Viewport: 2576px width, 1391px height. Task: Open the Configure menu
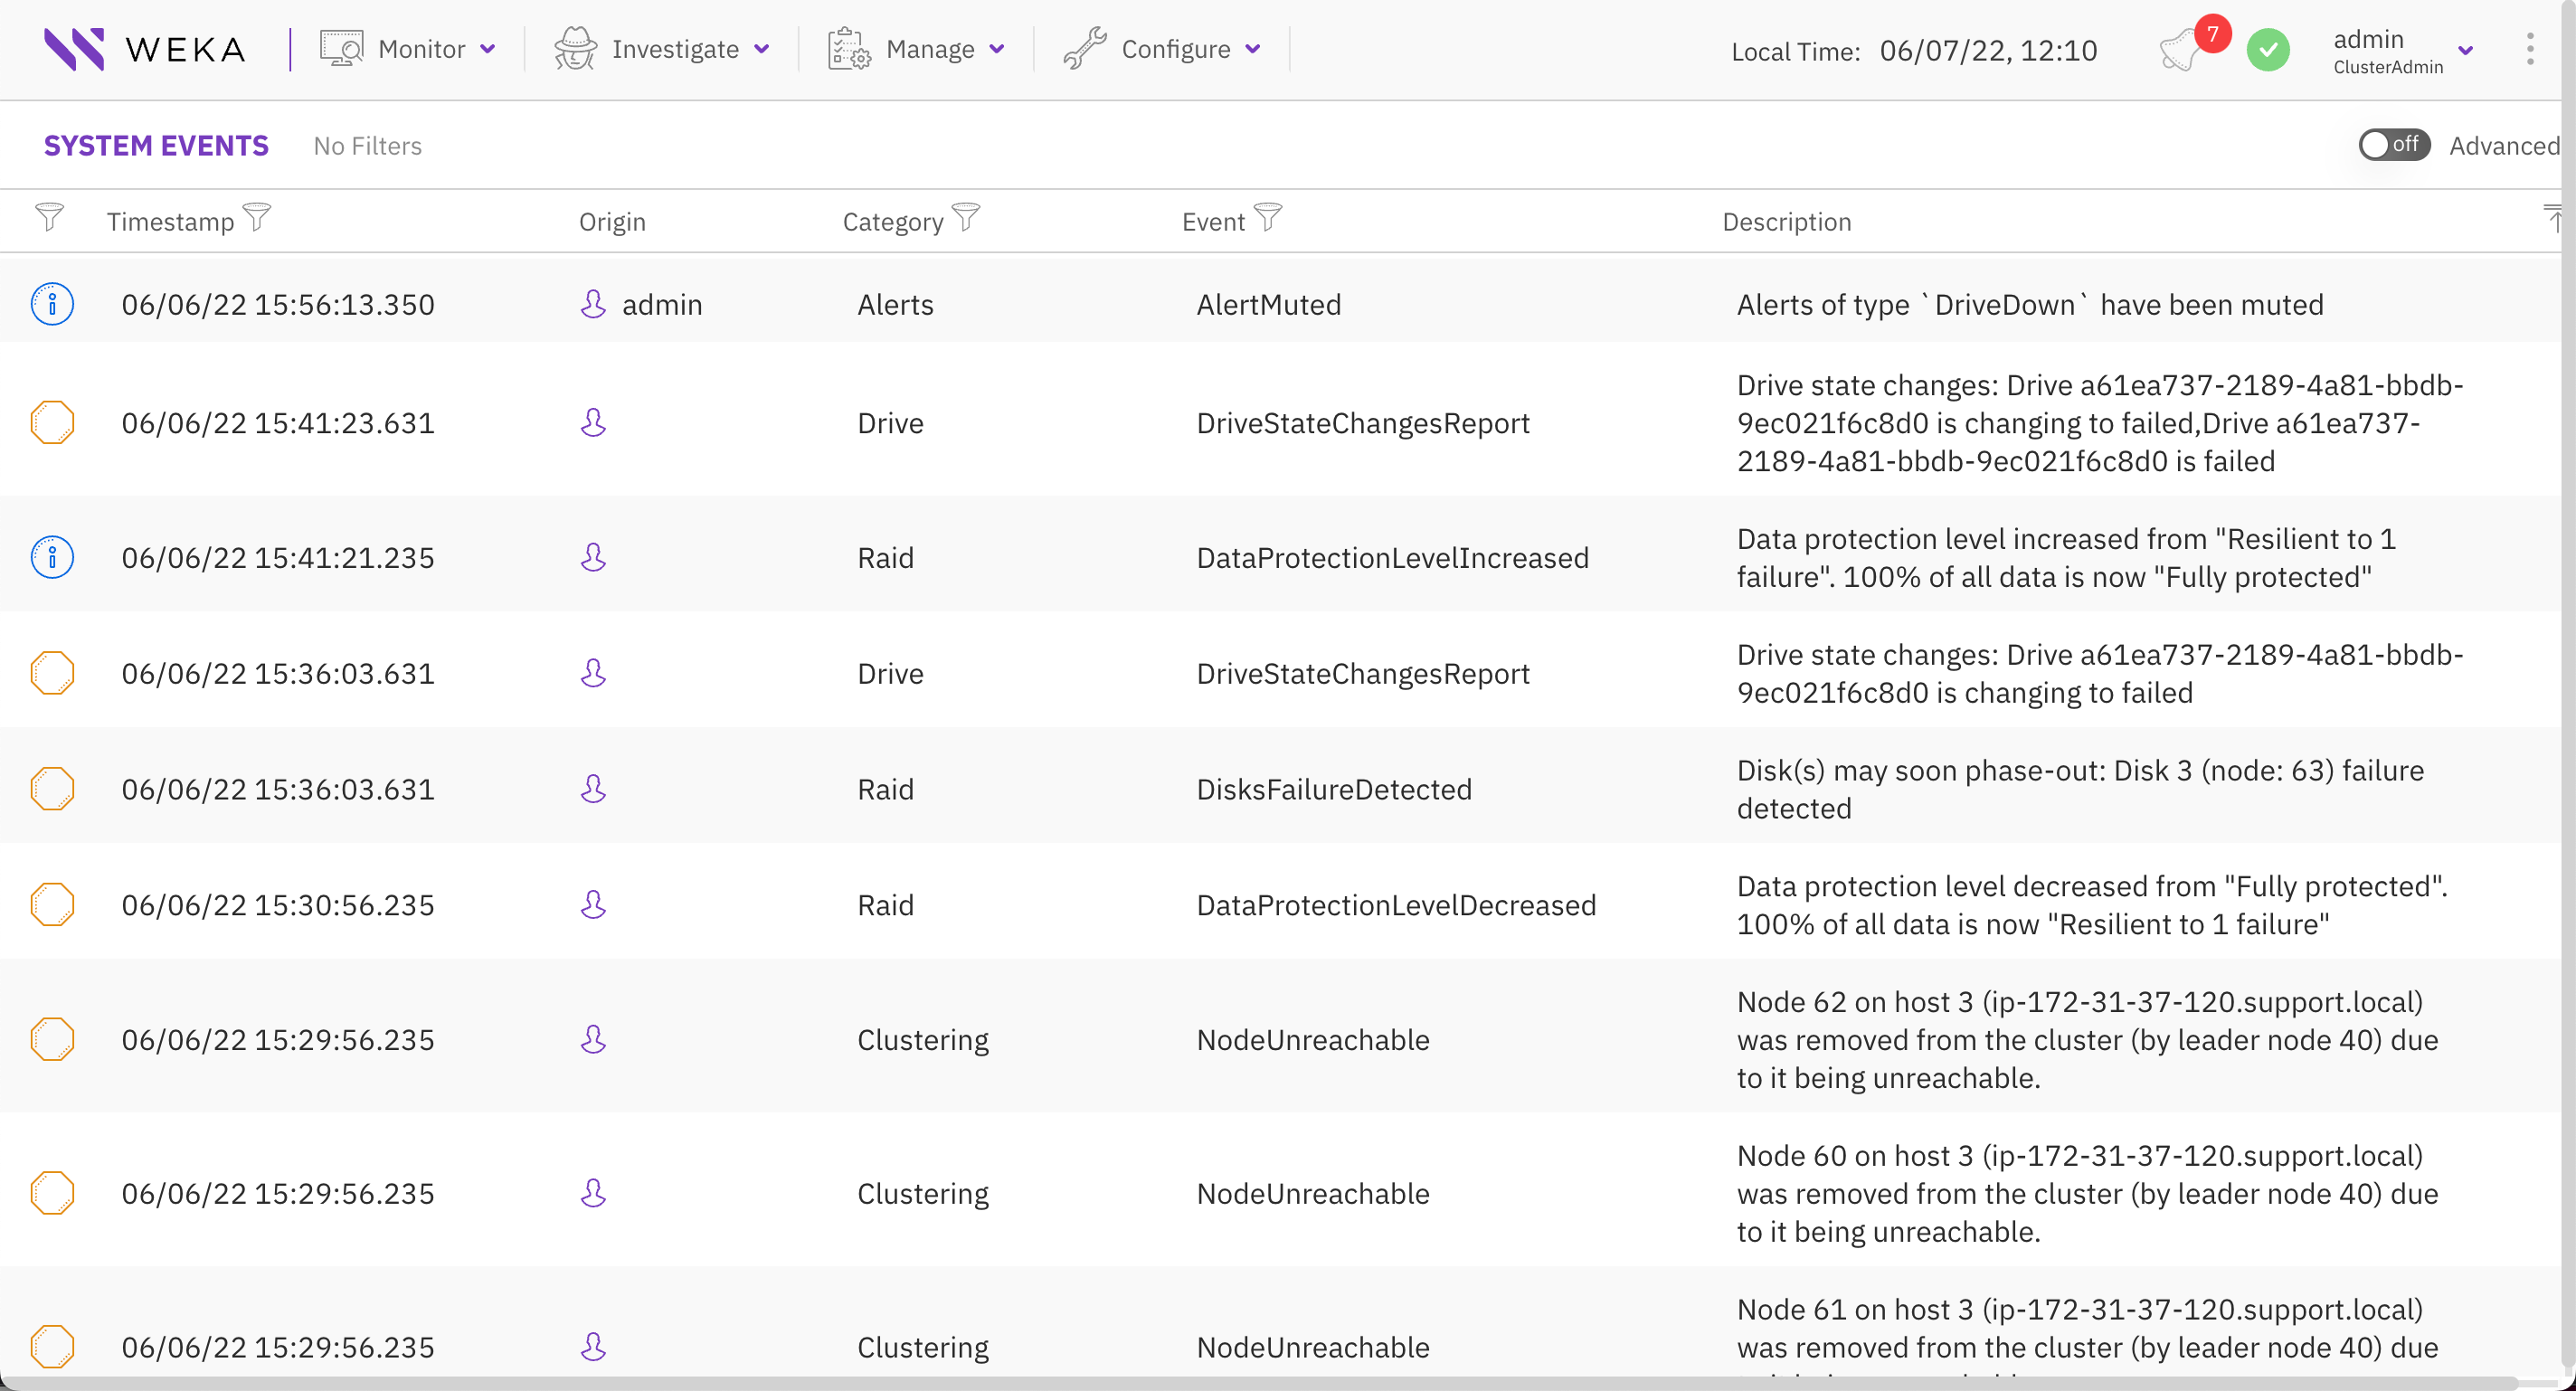click(1177, 48)
